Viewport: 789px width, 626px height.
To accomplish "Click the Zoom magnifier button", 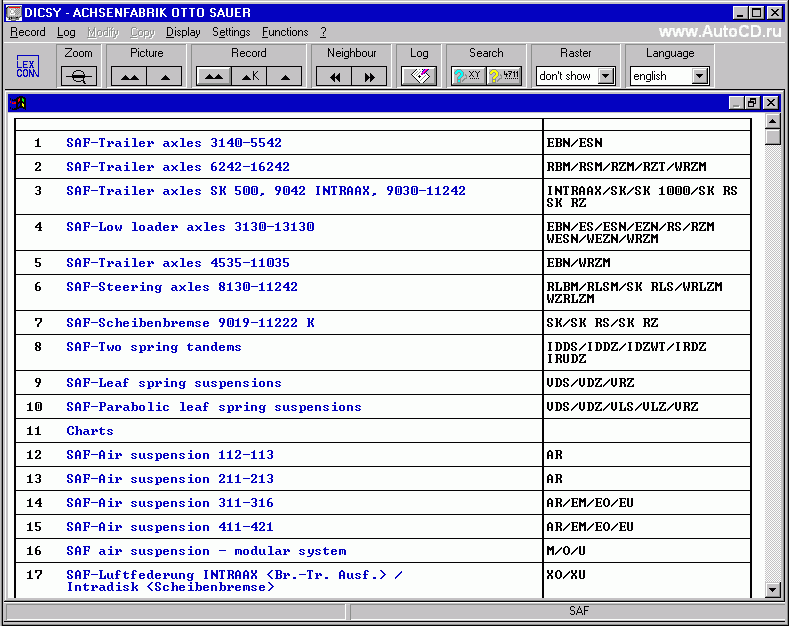I will (x=78, y=76).
